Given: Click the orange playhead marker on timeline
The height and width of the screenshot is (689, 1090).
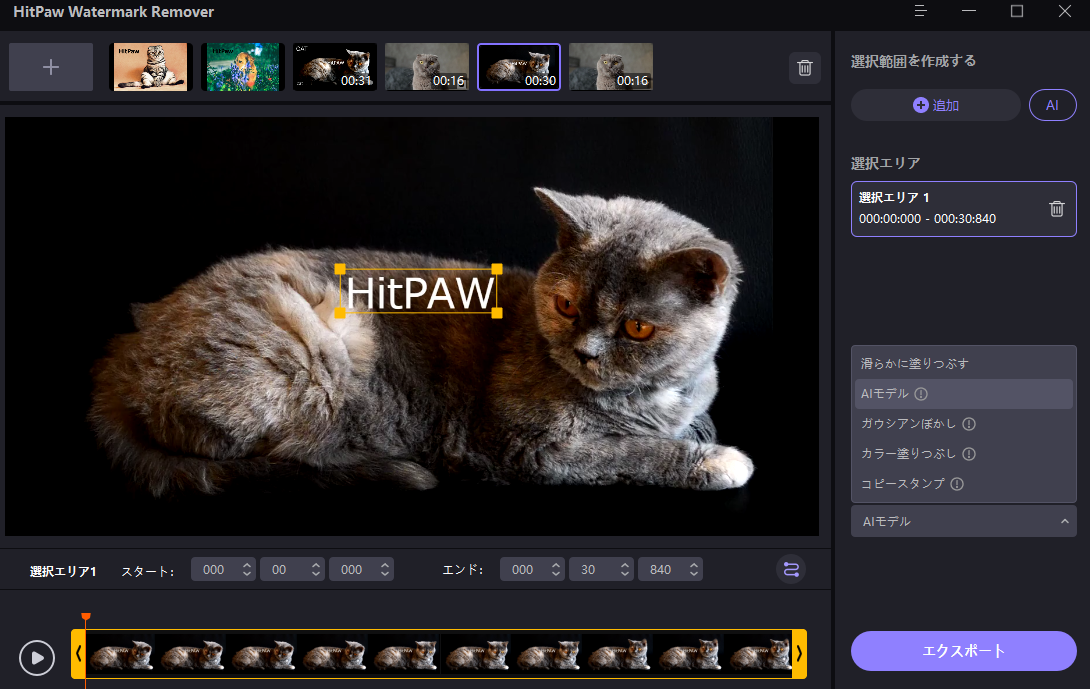Looking at the screenshot, I should point(86,617).
